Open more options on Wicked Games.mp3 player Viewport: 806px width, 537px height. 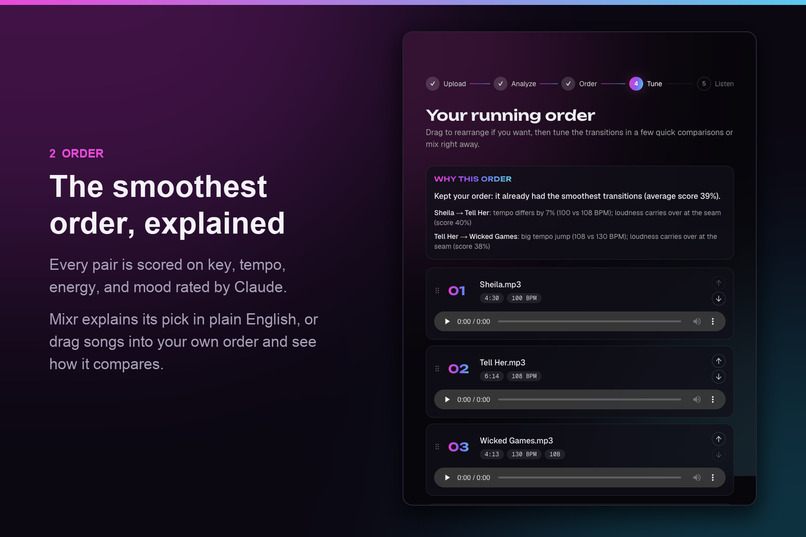click(712, 478)
